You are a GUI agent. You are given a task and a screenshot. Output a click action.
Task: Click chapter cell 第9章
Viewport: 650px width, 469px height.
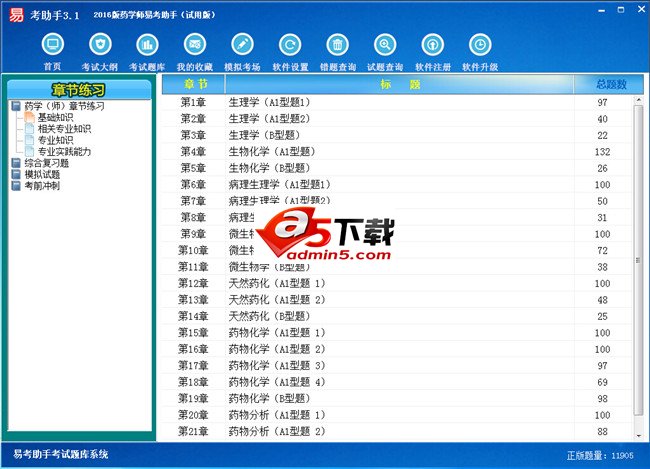coord(193,234)
